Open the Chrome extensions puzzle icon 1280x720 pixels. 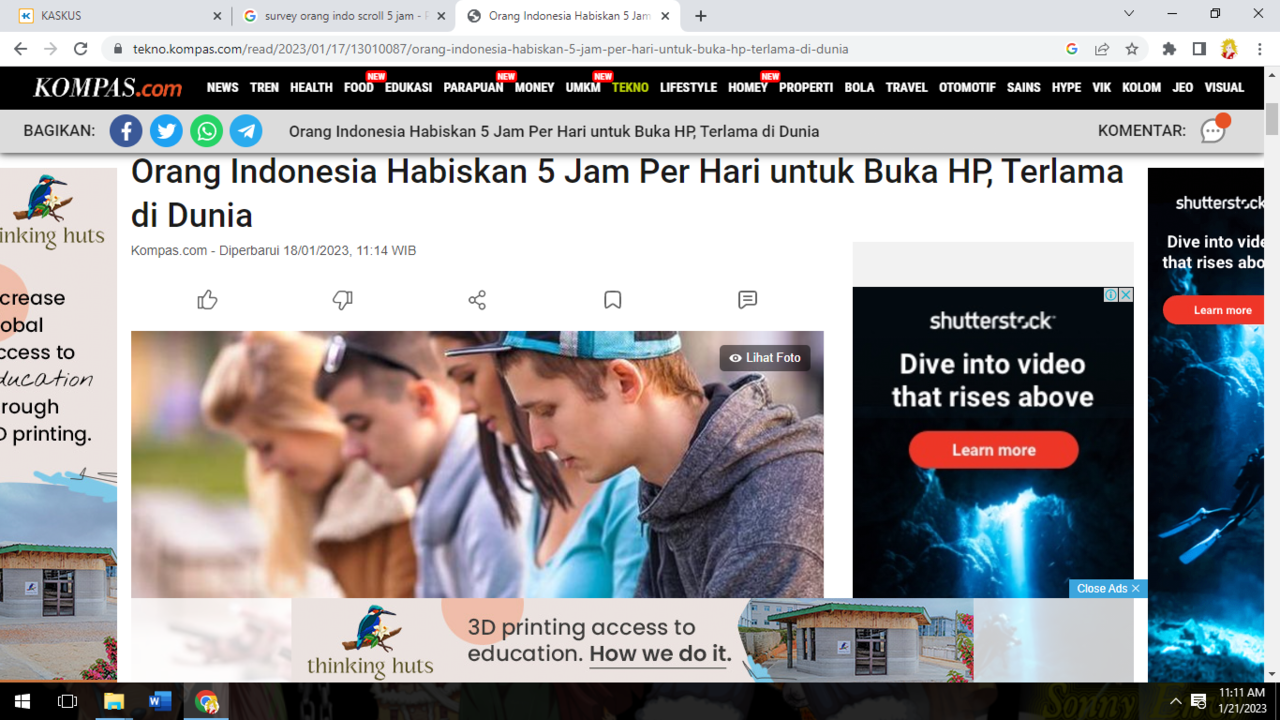pos(1169,49)
